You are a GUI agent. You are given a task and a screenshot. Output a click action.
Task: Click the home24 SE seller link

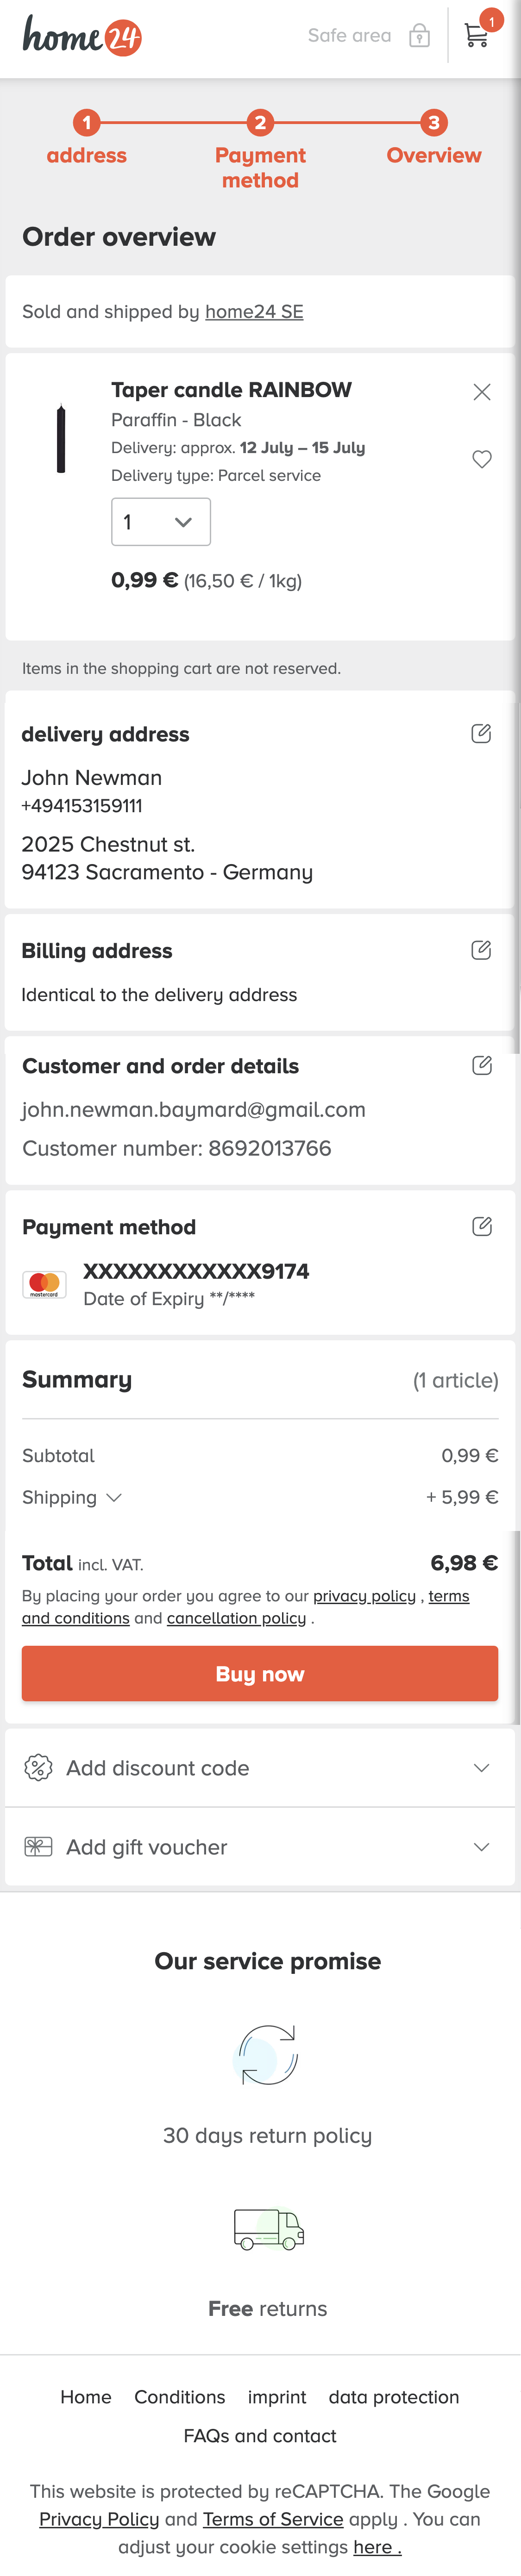[254, 312]
